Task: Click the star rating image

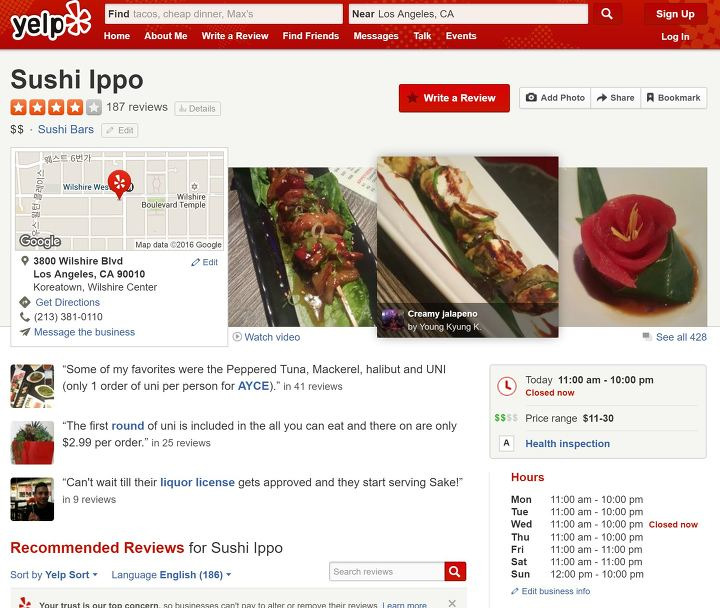Action: coord(56,107)
